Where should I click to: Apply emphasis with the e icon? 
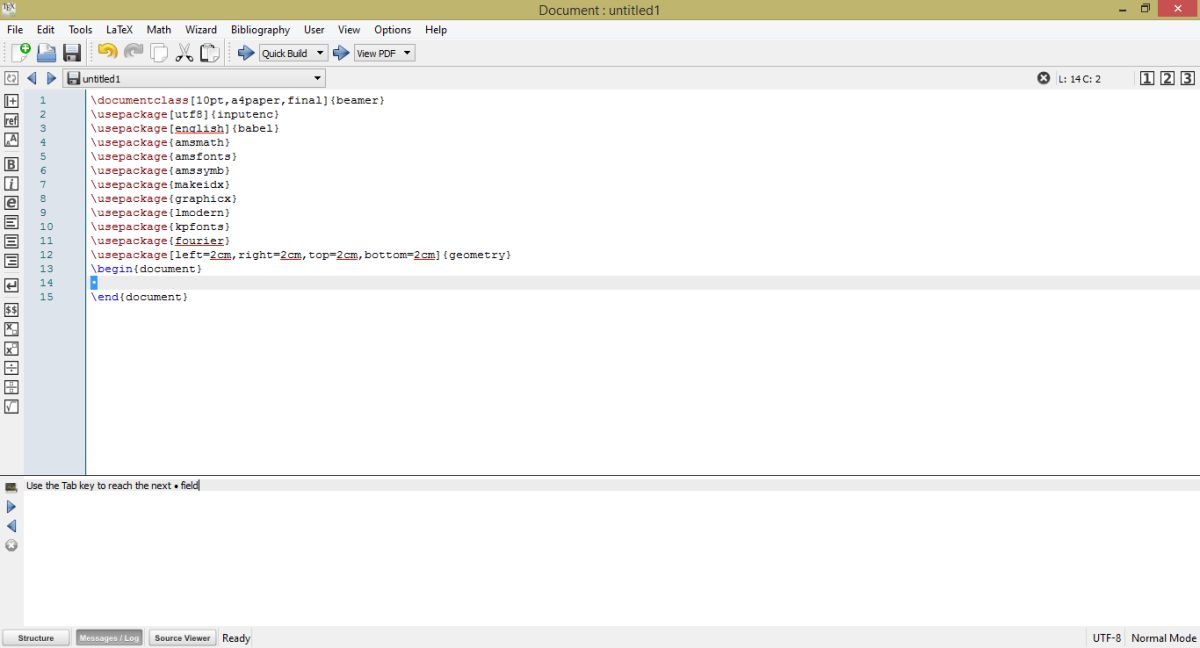[12, 202]
